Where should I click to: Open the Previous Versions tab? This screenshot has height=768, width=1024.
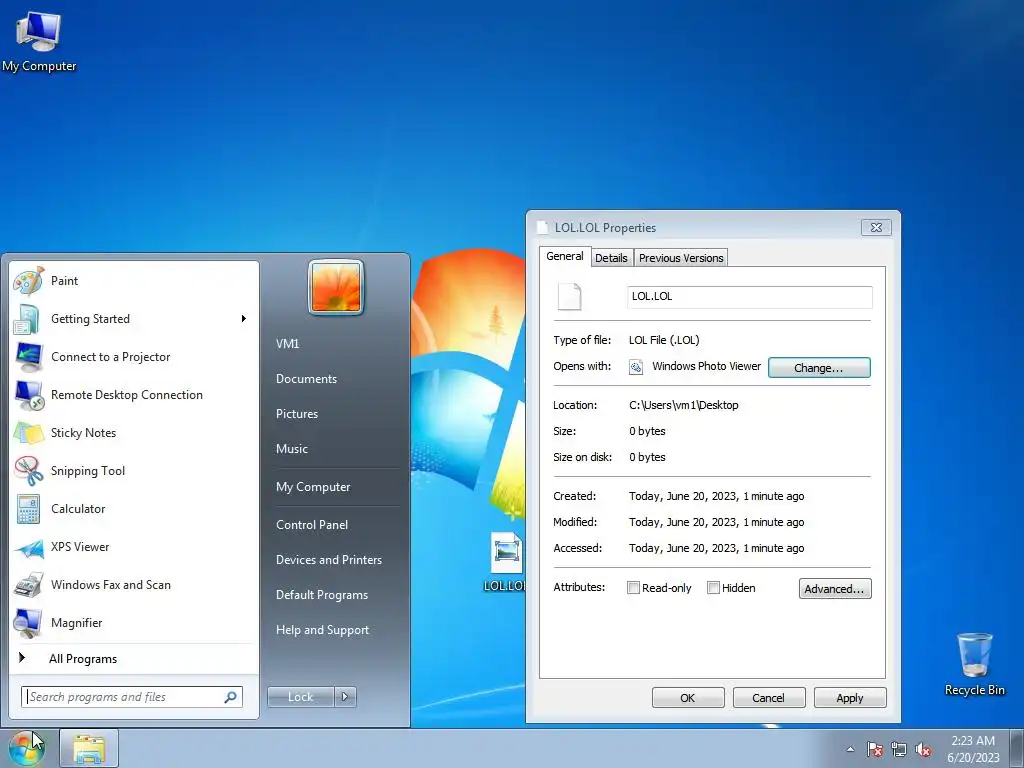click(x=681, y=258)
